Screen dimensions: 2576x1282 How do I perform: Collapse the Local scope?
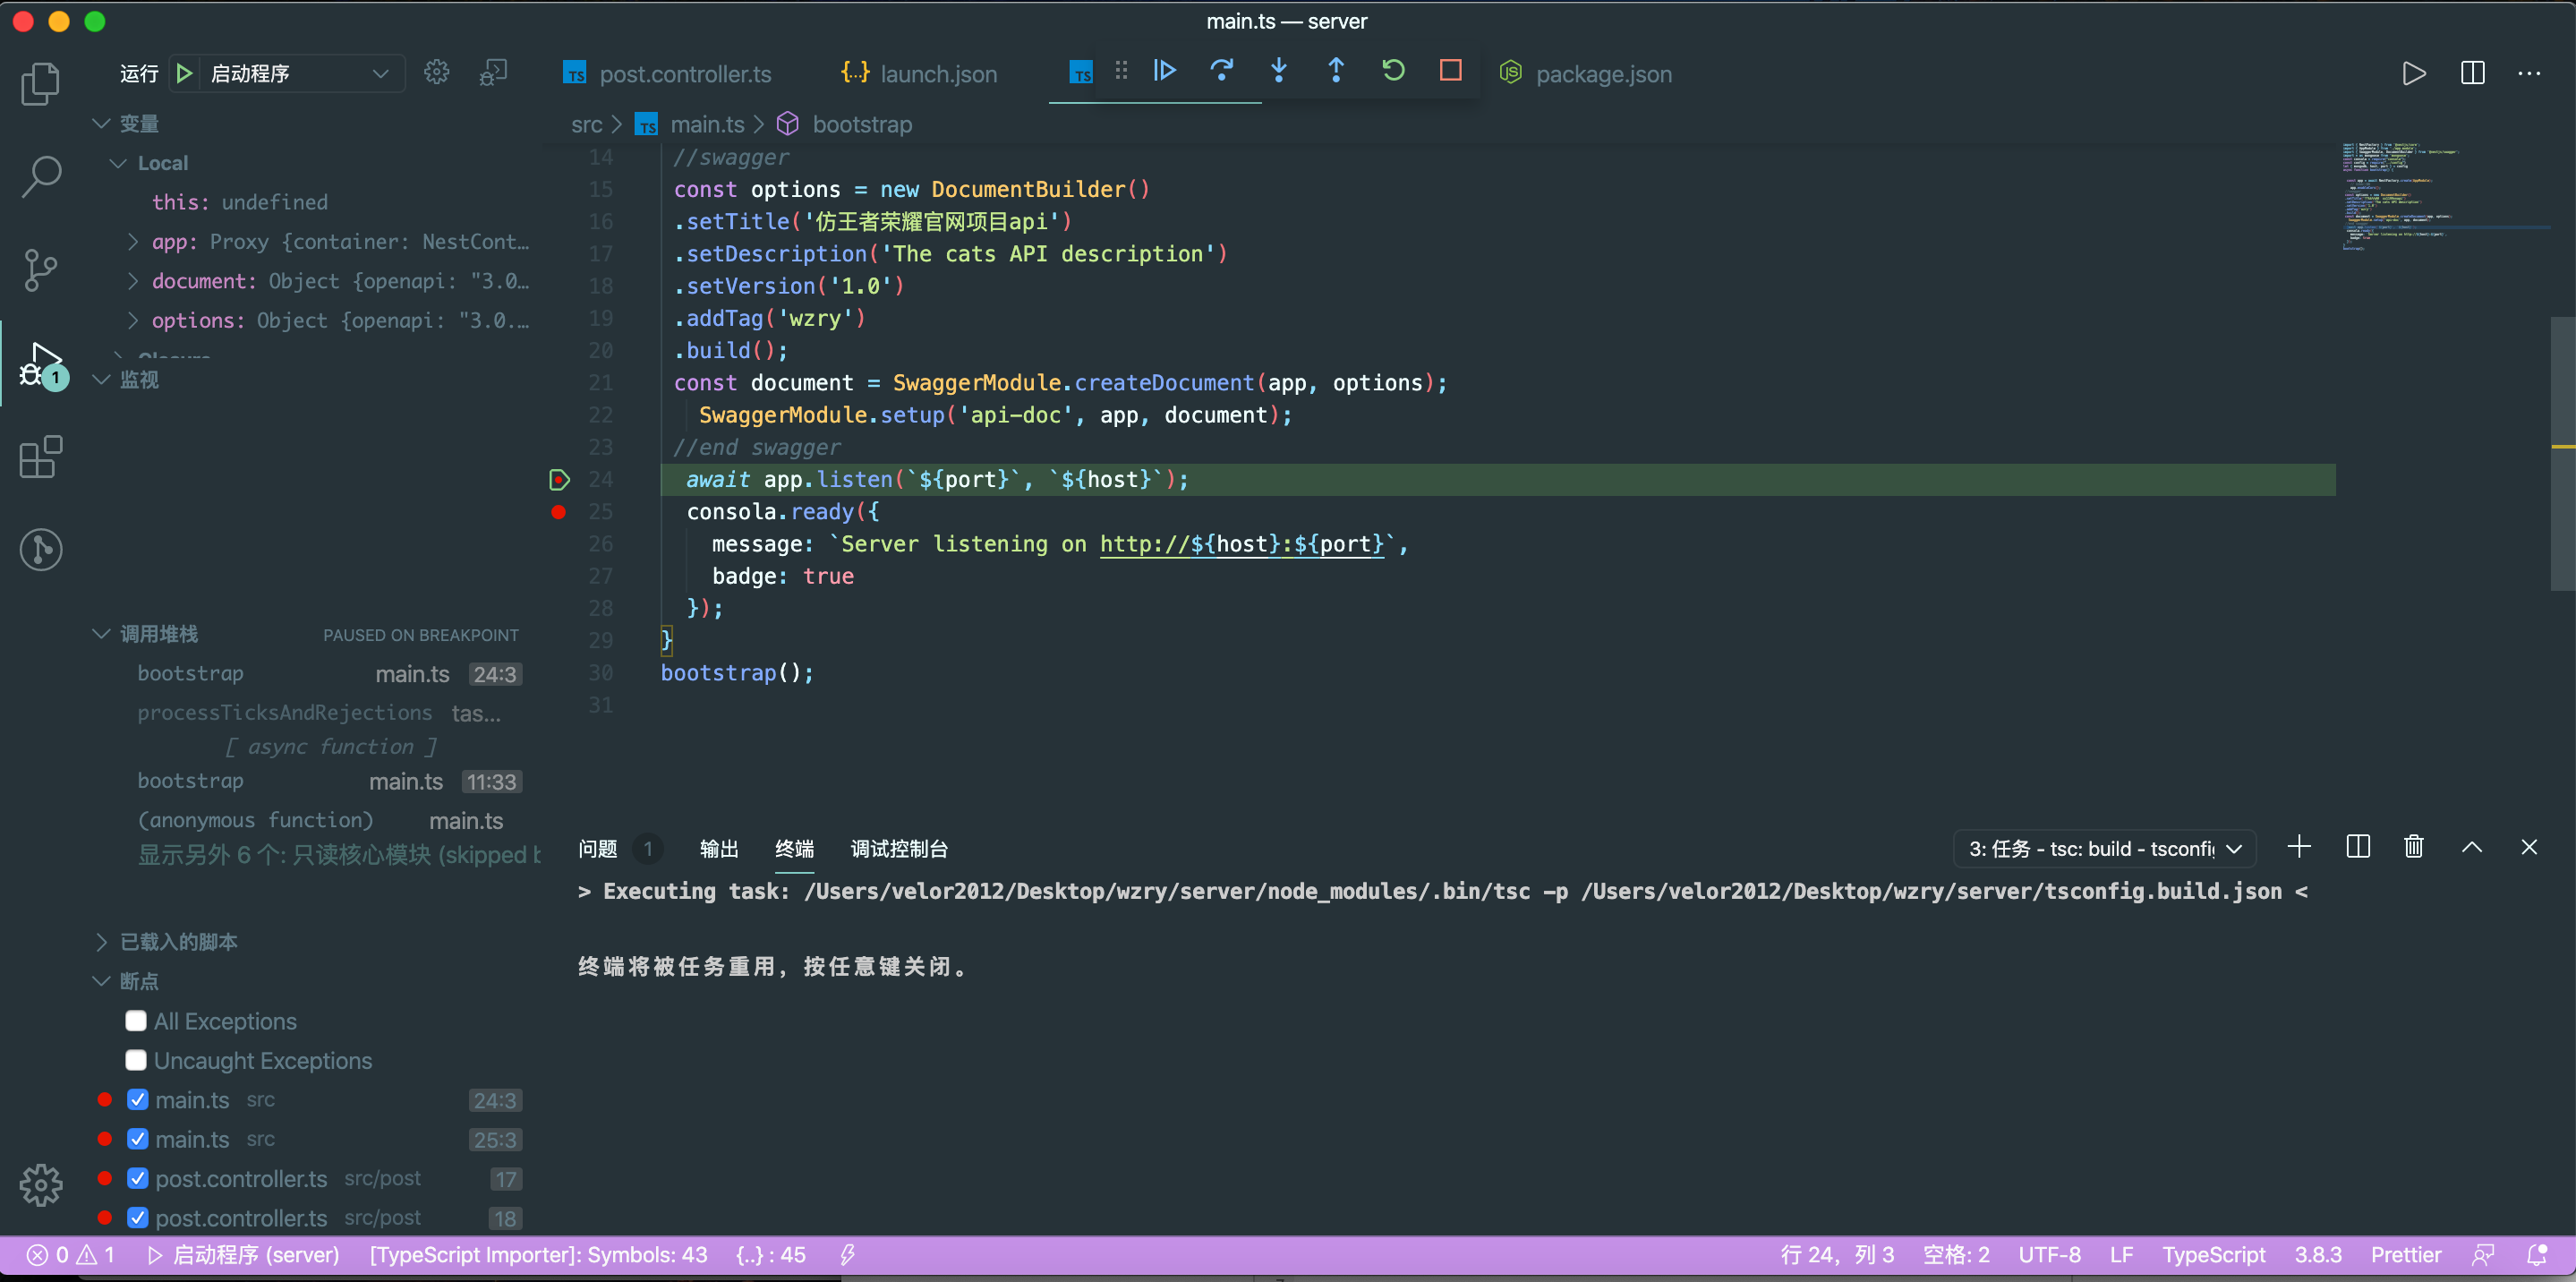(119, 163)
